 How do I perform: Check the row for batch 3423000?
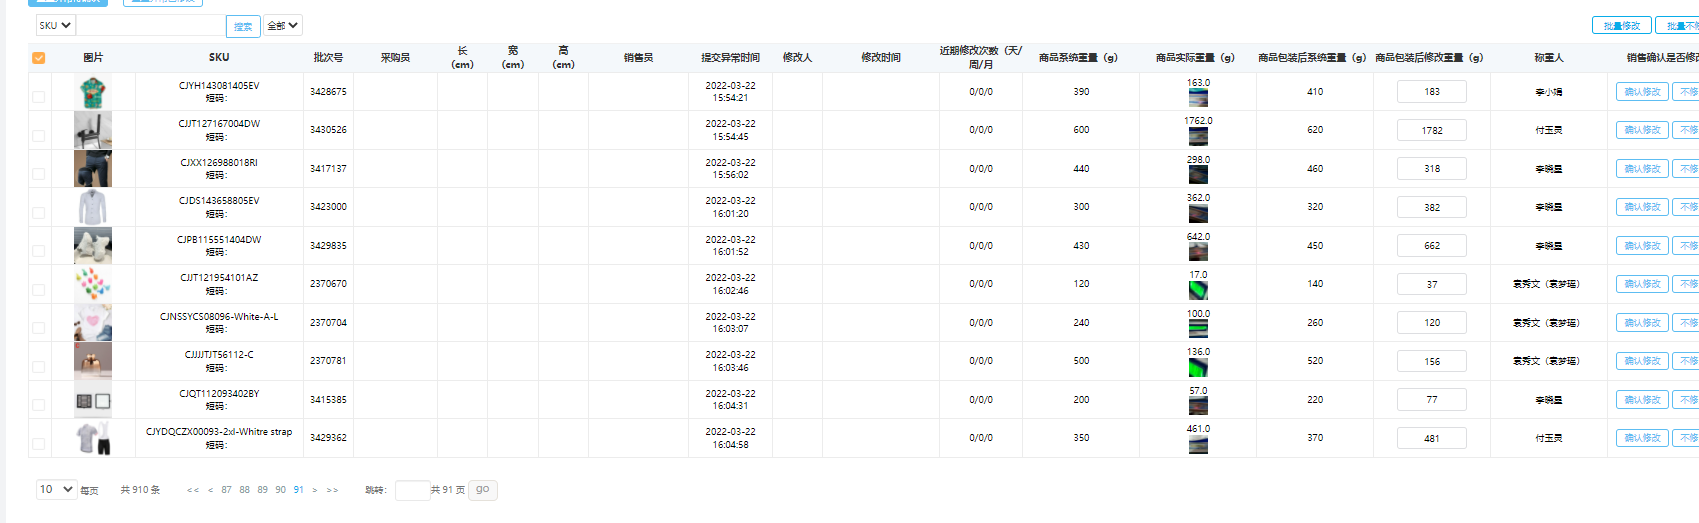click(x=39, y=212)
